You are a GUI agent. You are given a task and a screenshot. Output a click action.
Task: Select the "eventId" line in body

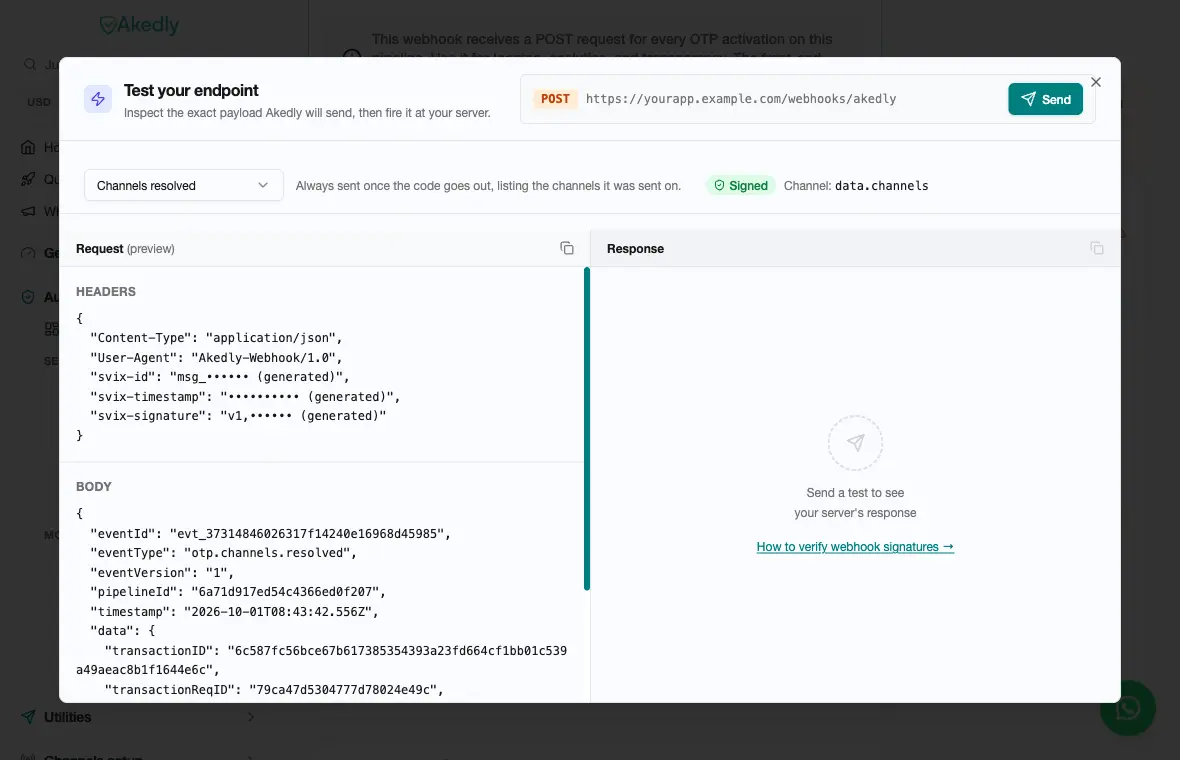point(270,534)
